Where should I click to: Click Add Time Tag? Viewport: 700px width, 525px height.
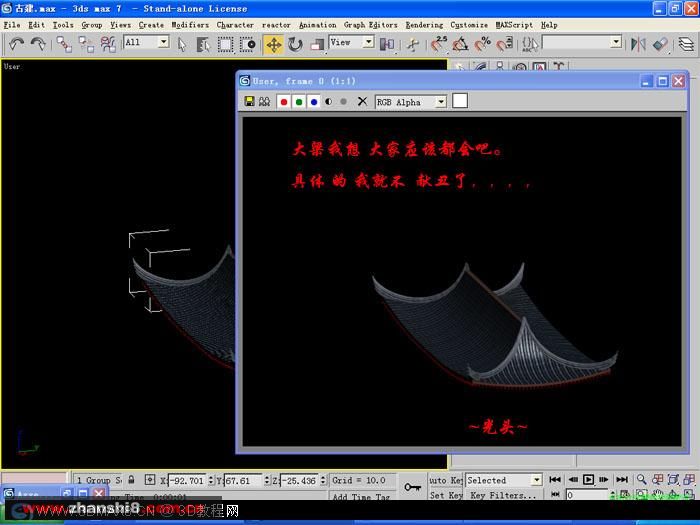(x=362, y=496)
